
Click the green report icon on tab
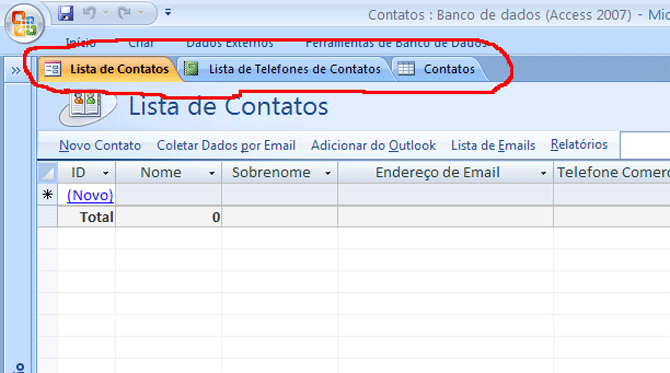click(191, 69)
